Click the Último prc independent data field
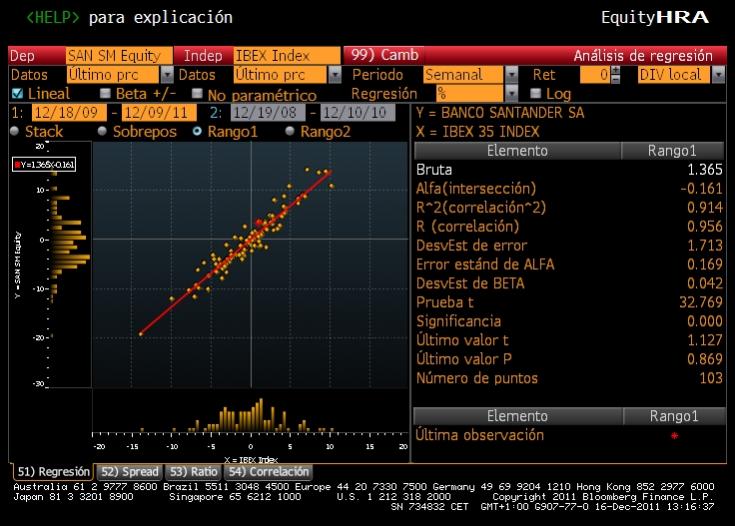 [x=281, y=75]
